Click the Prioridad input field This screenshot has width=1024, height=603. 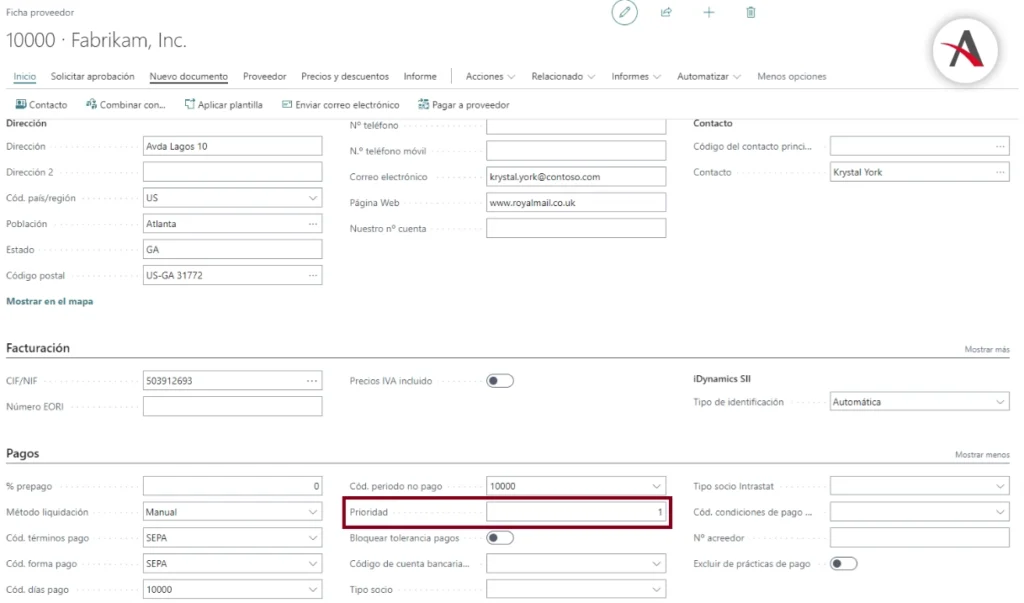tap(575, 512)
